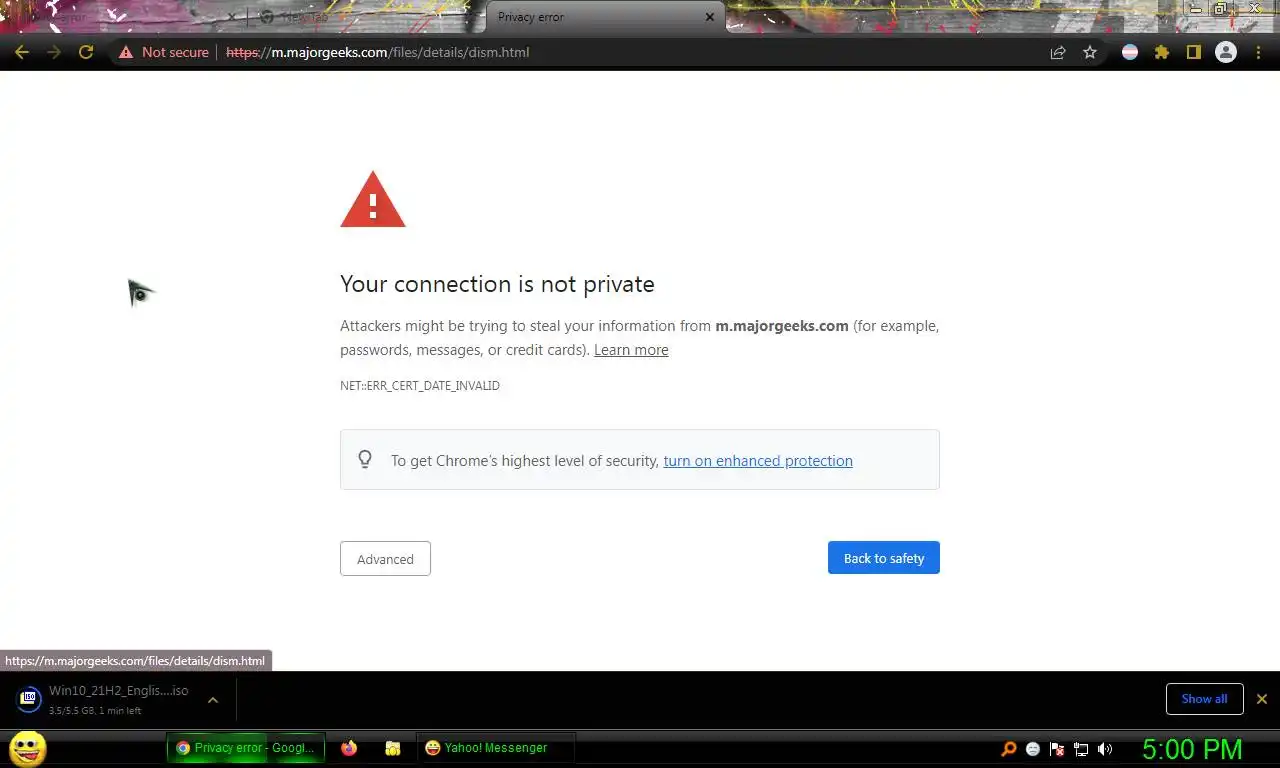Expand the download item options chevron

click(213, 700)
